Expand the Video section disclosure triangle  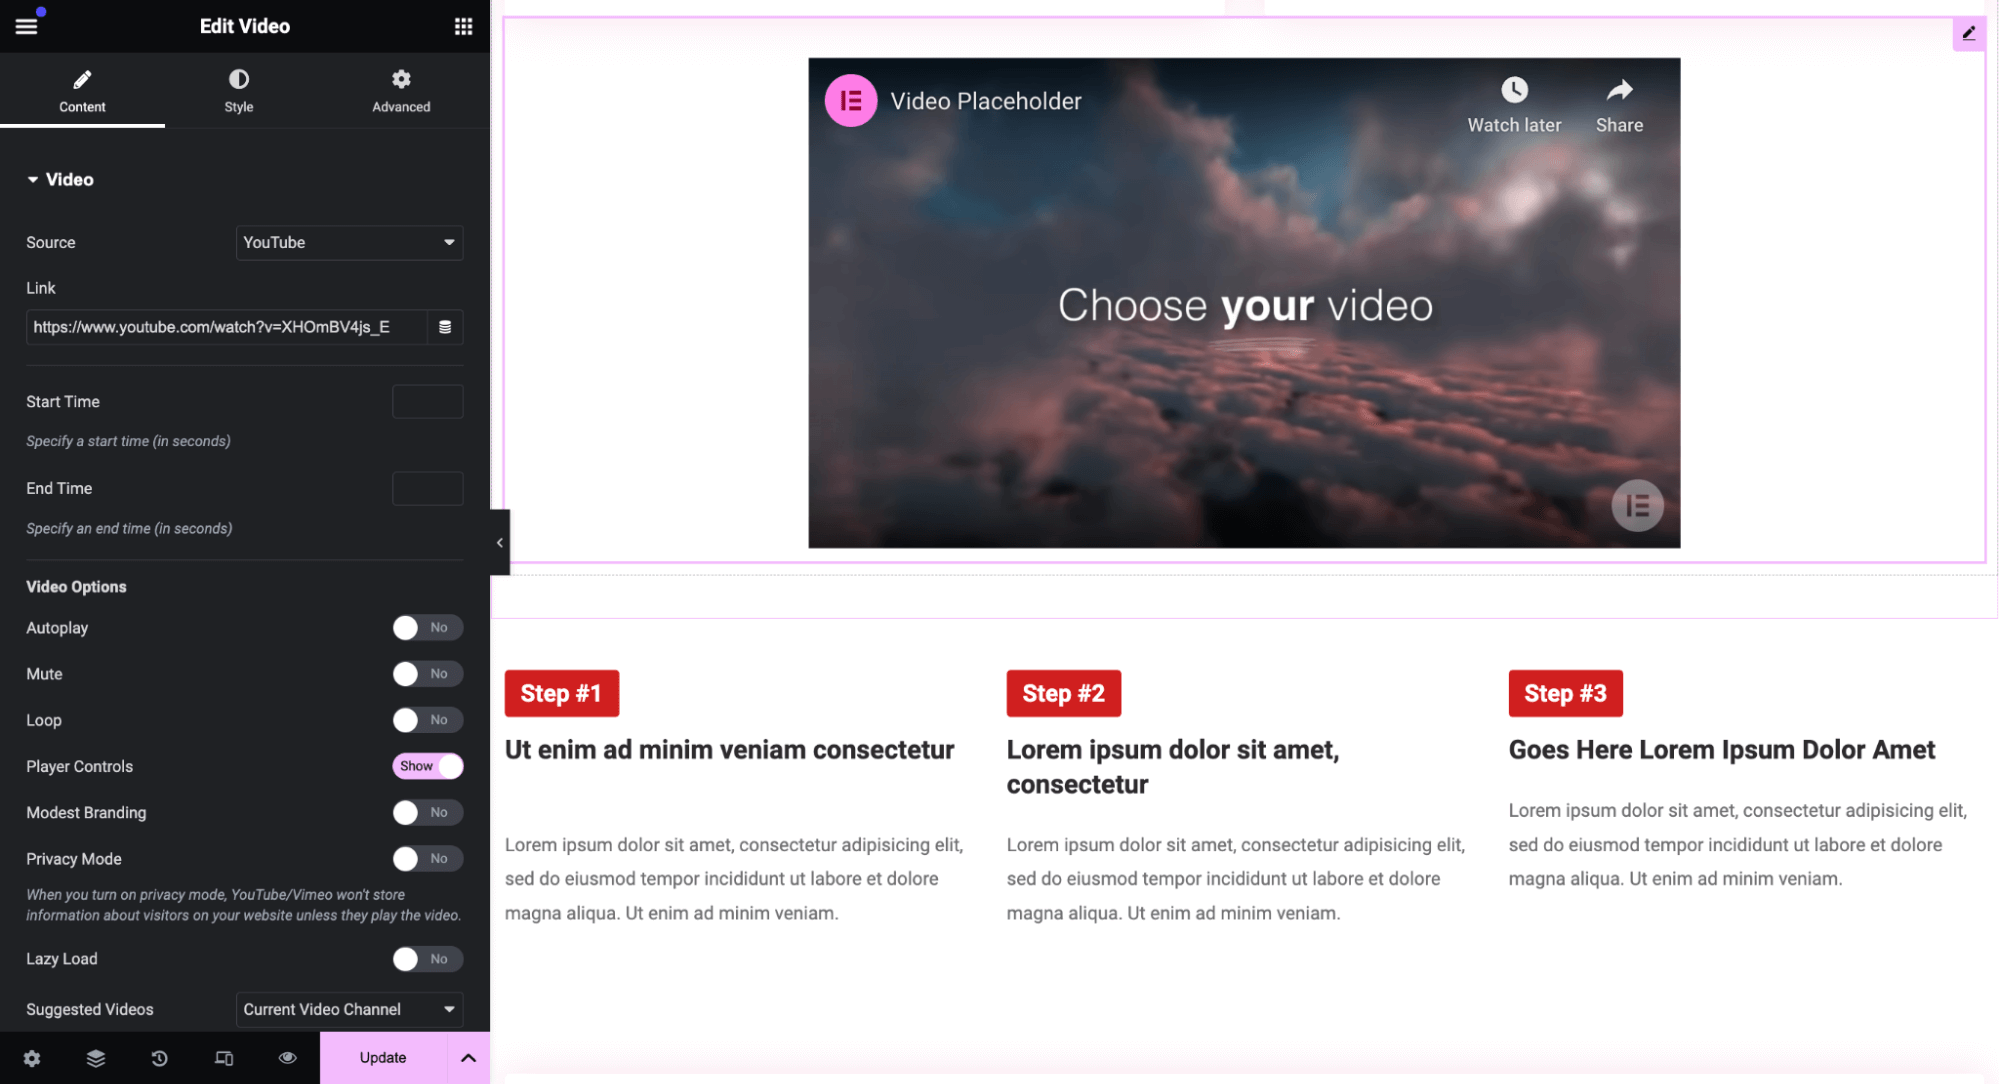[33, 178]
